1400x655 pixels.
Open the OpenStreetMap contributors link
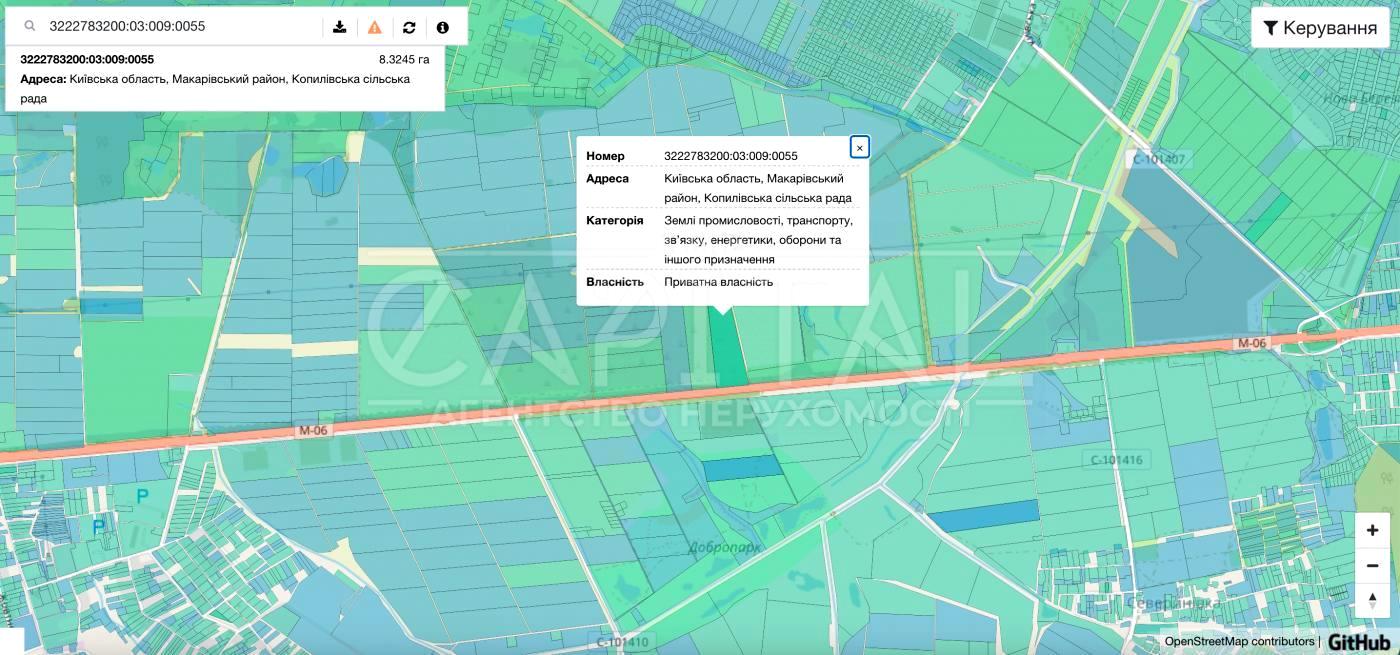click(1239, 642)
